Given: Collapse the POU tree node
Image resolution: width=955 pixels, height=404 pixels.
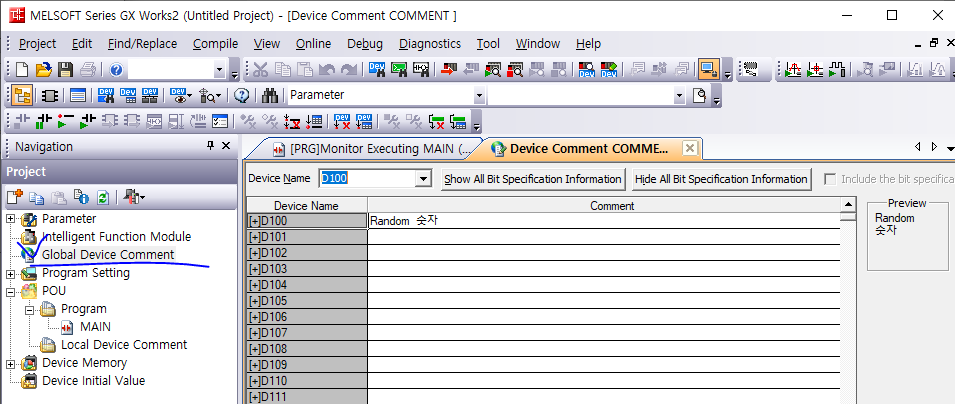Looking at the screenshot, I should coord(10,292).
